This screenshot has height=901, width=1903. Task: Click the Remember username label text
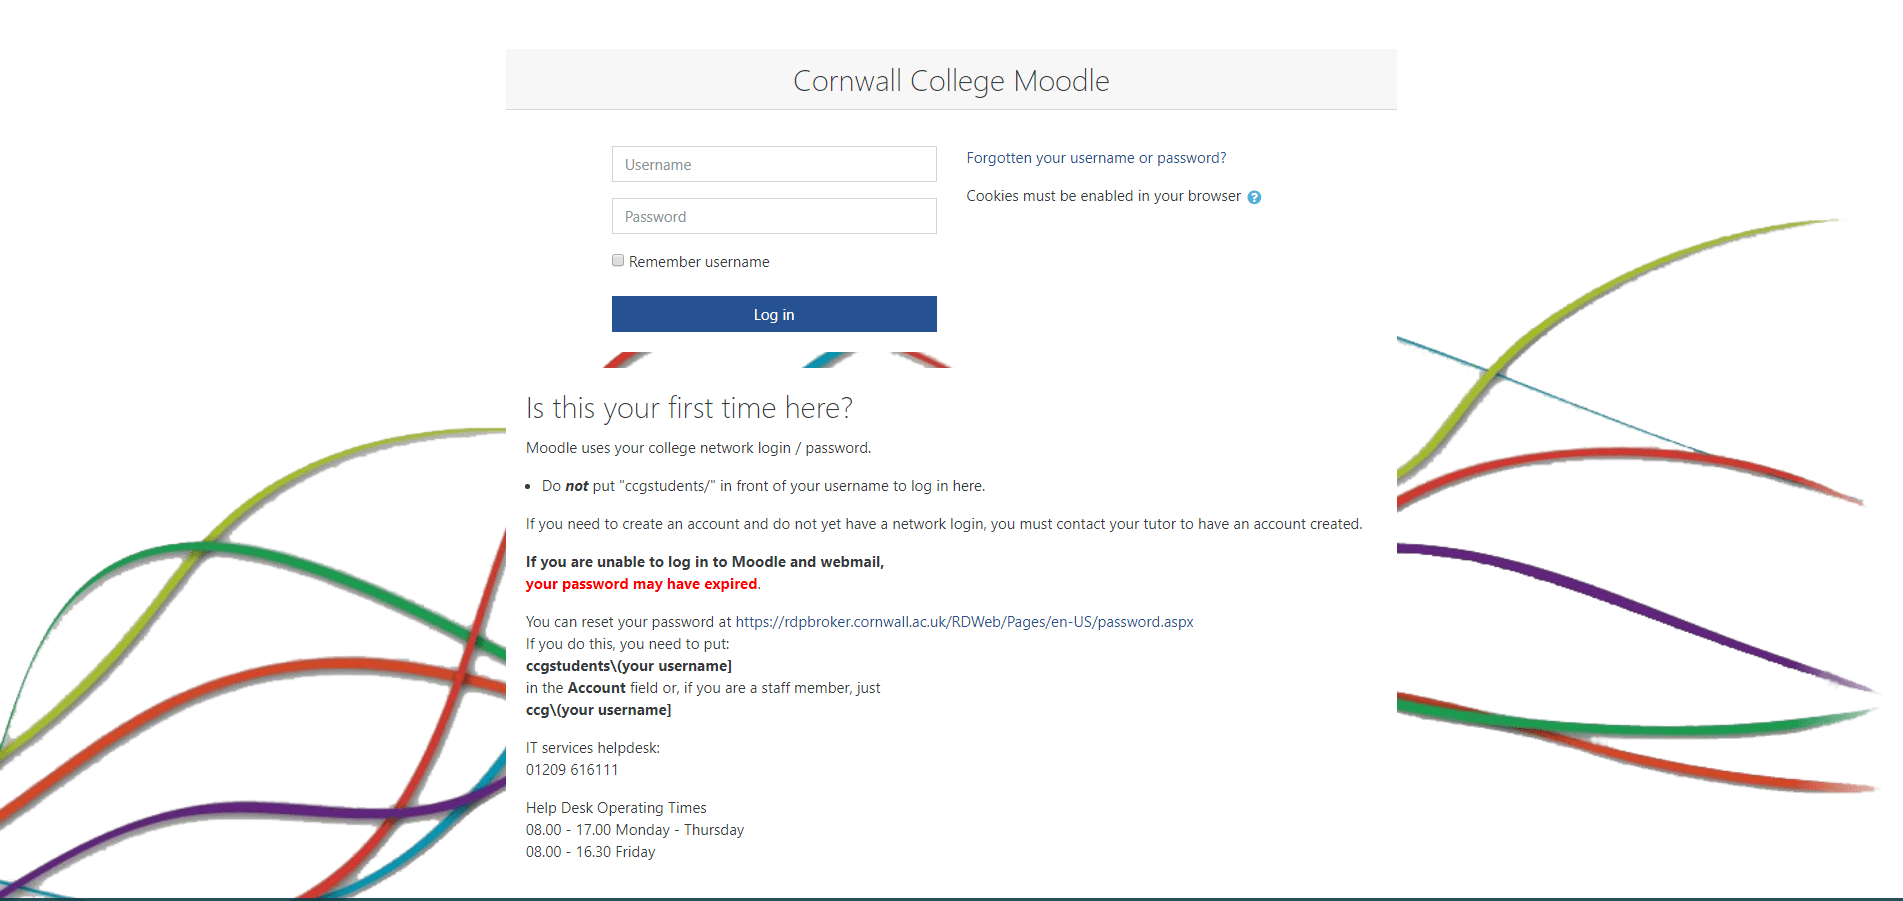699,262
